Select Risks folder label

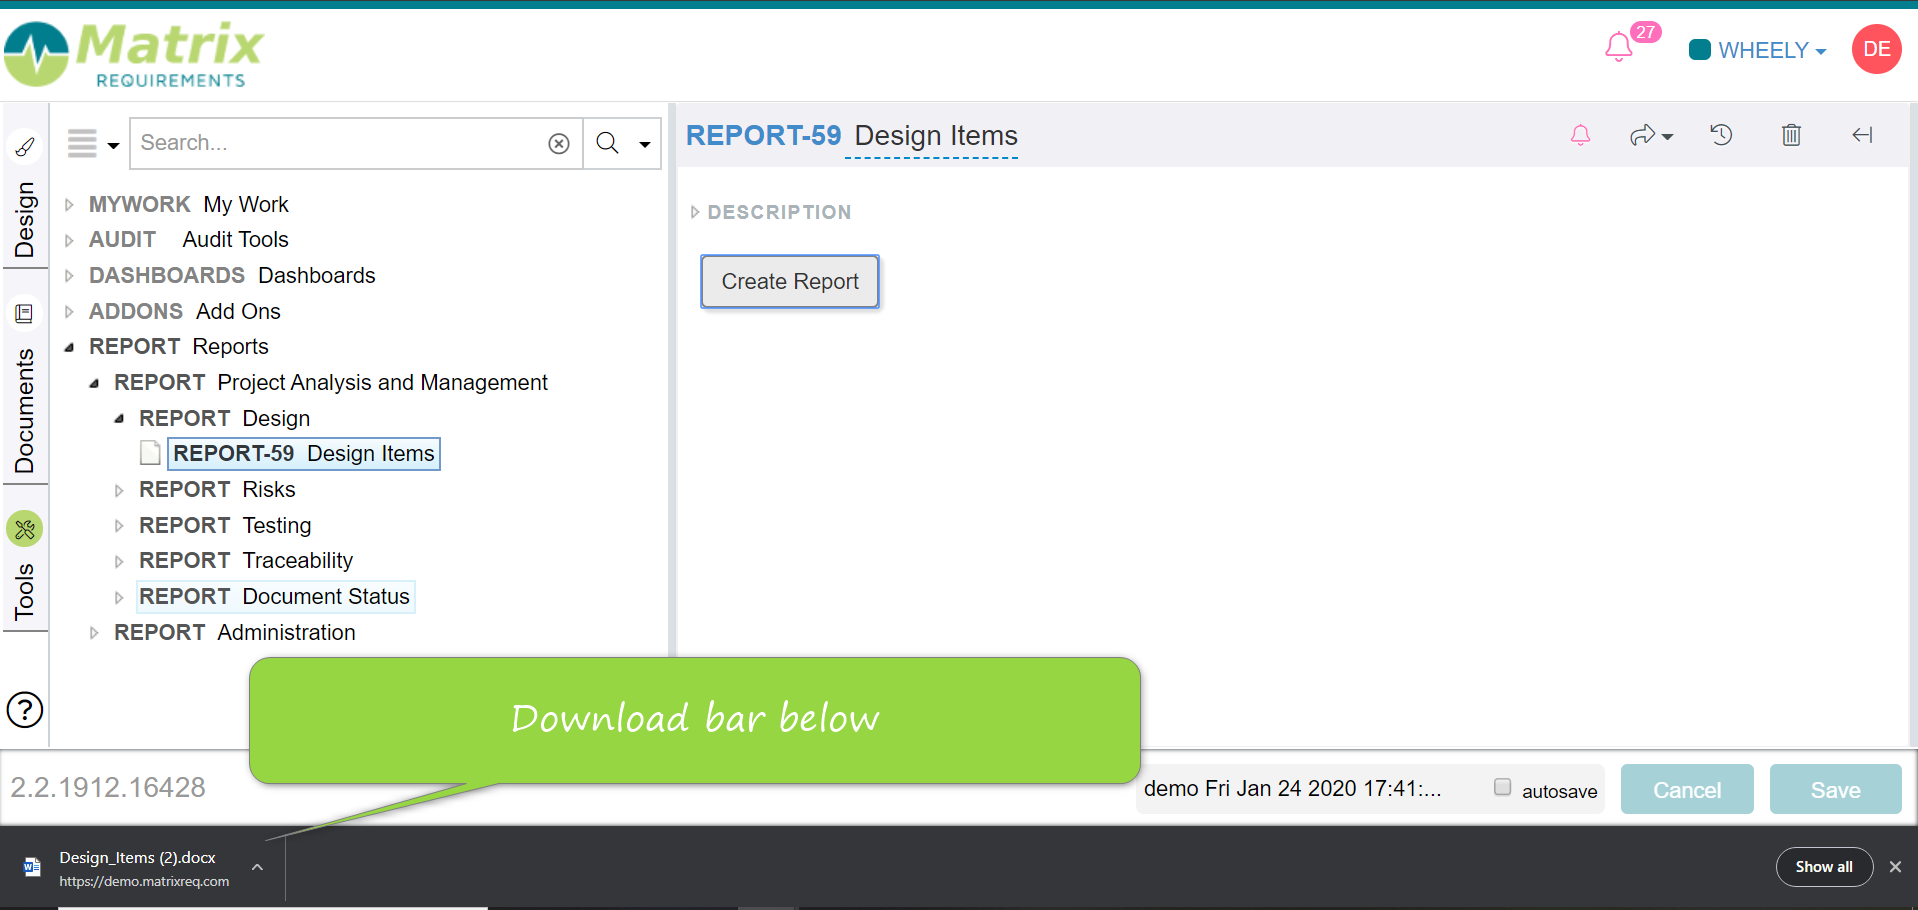(269, 489)
